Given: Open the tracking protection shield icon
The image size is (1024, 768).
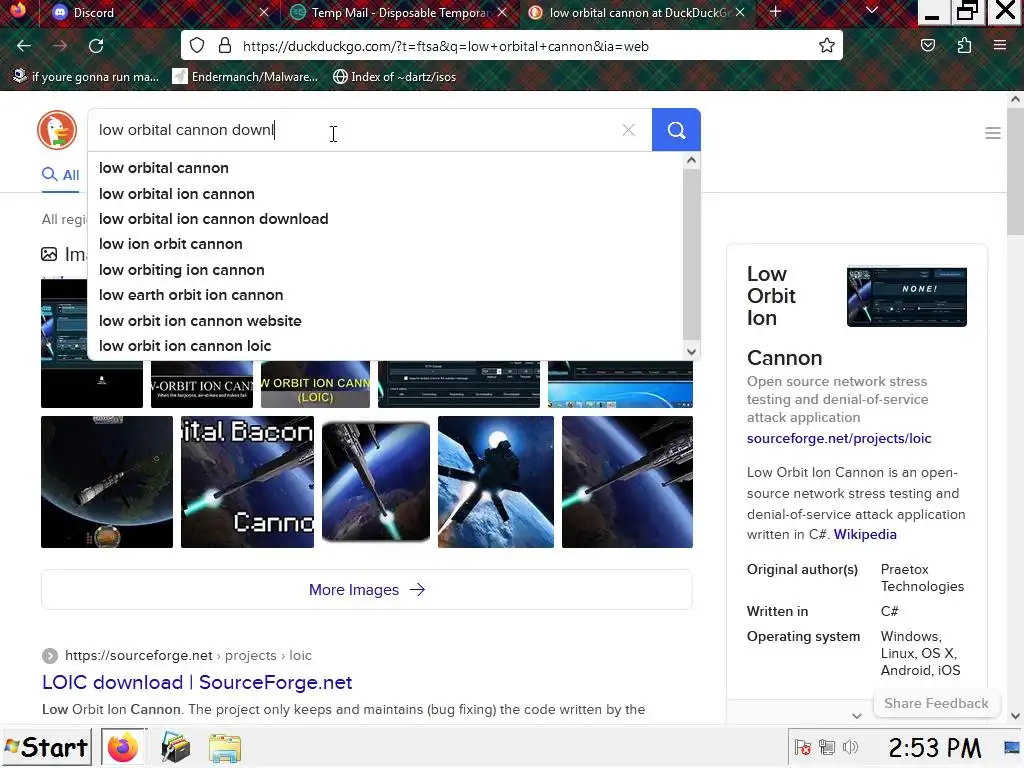Looking at the screenshot, I should (x=197, y=46).
